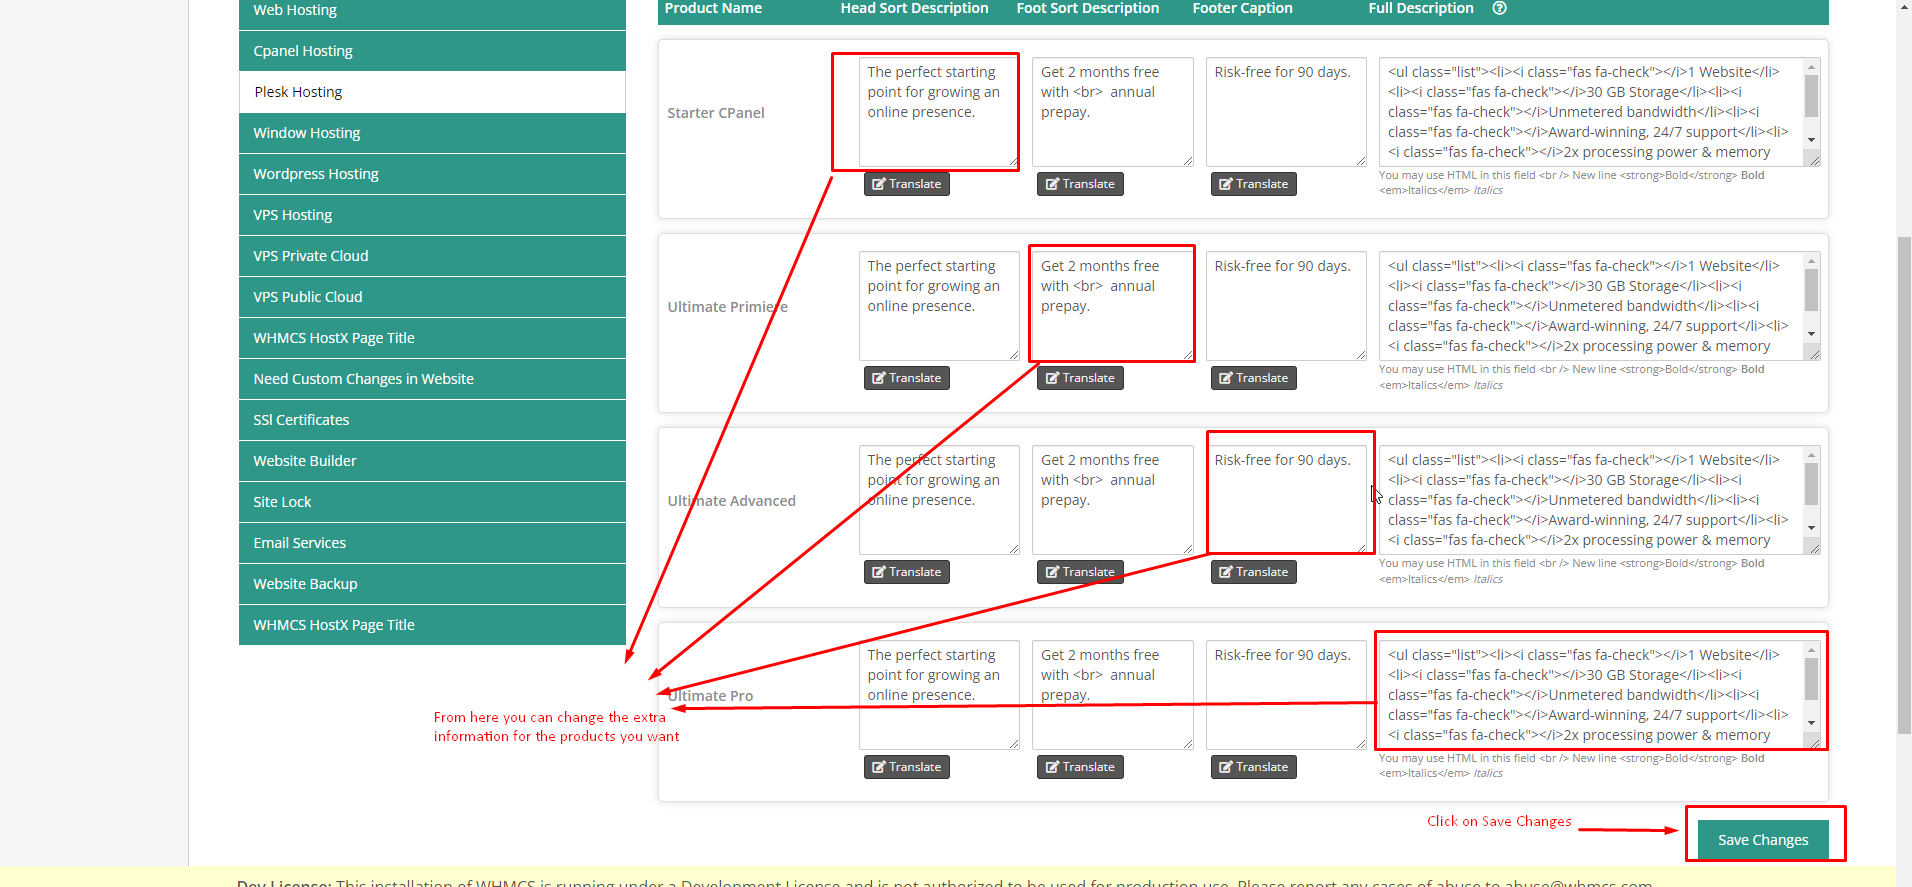Click Translate under Ultimate Pro footer caption

tap(1253, 767)
